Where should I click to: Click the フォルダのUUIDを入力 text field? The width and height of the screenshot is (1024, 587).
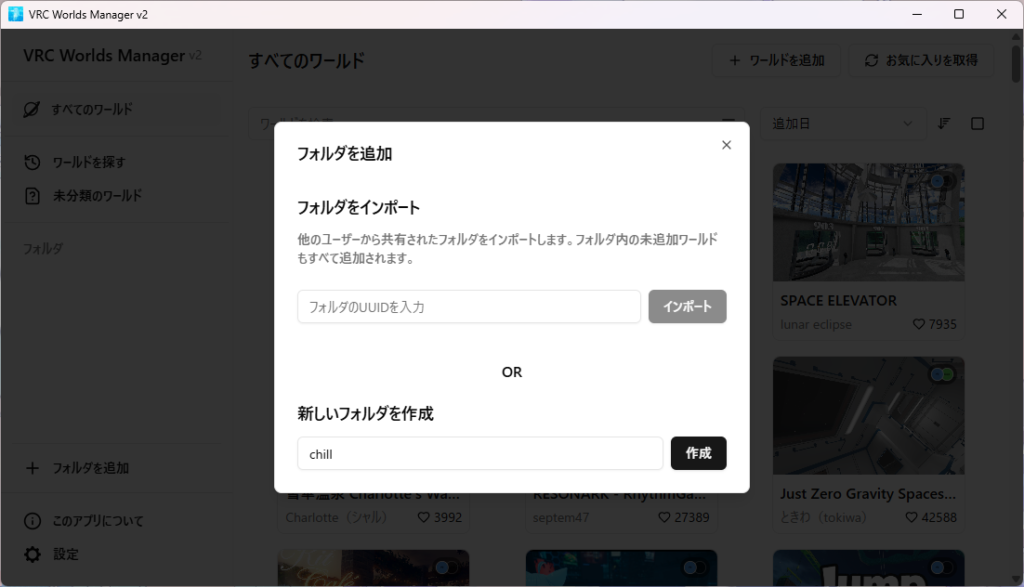coord(468,307)
